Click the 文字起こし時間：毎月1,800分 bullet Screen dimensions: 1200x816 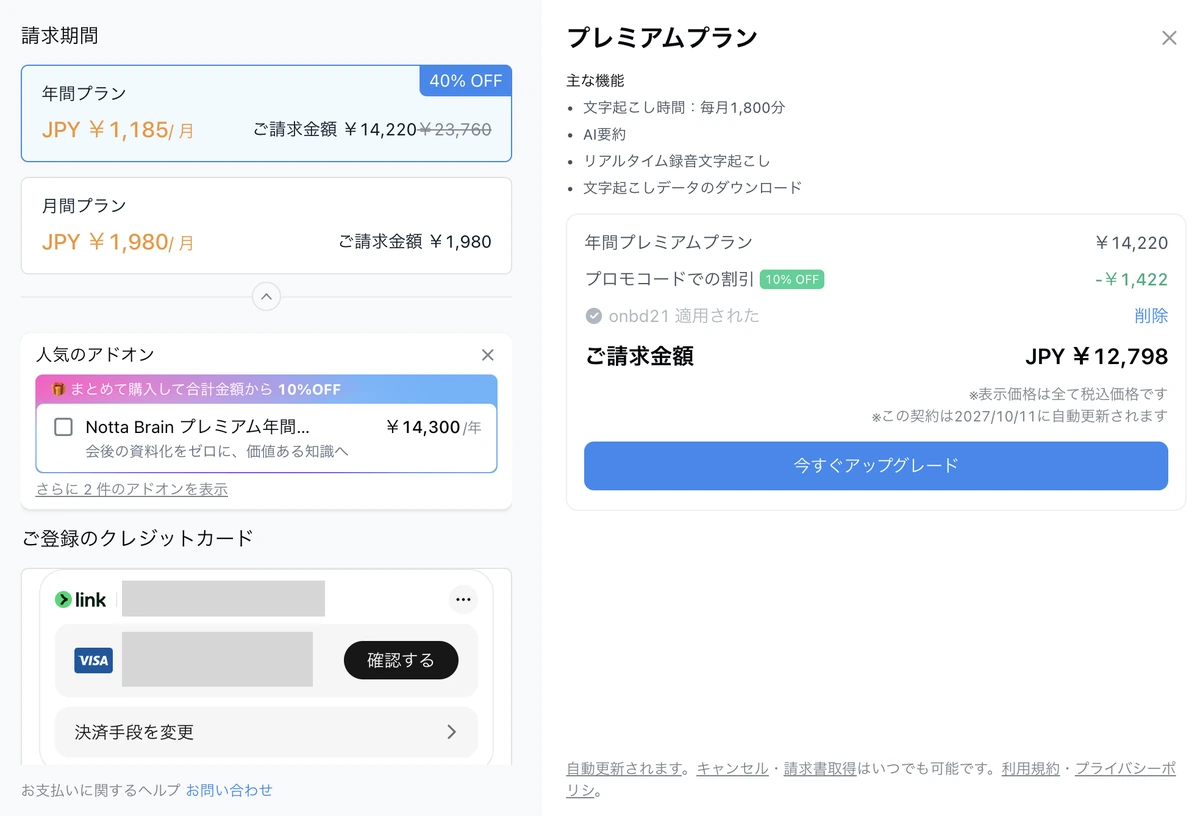(x=685, y=107)
